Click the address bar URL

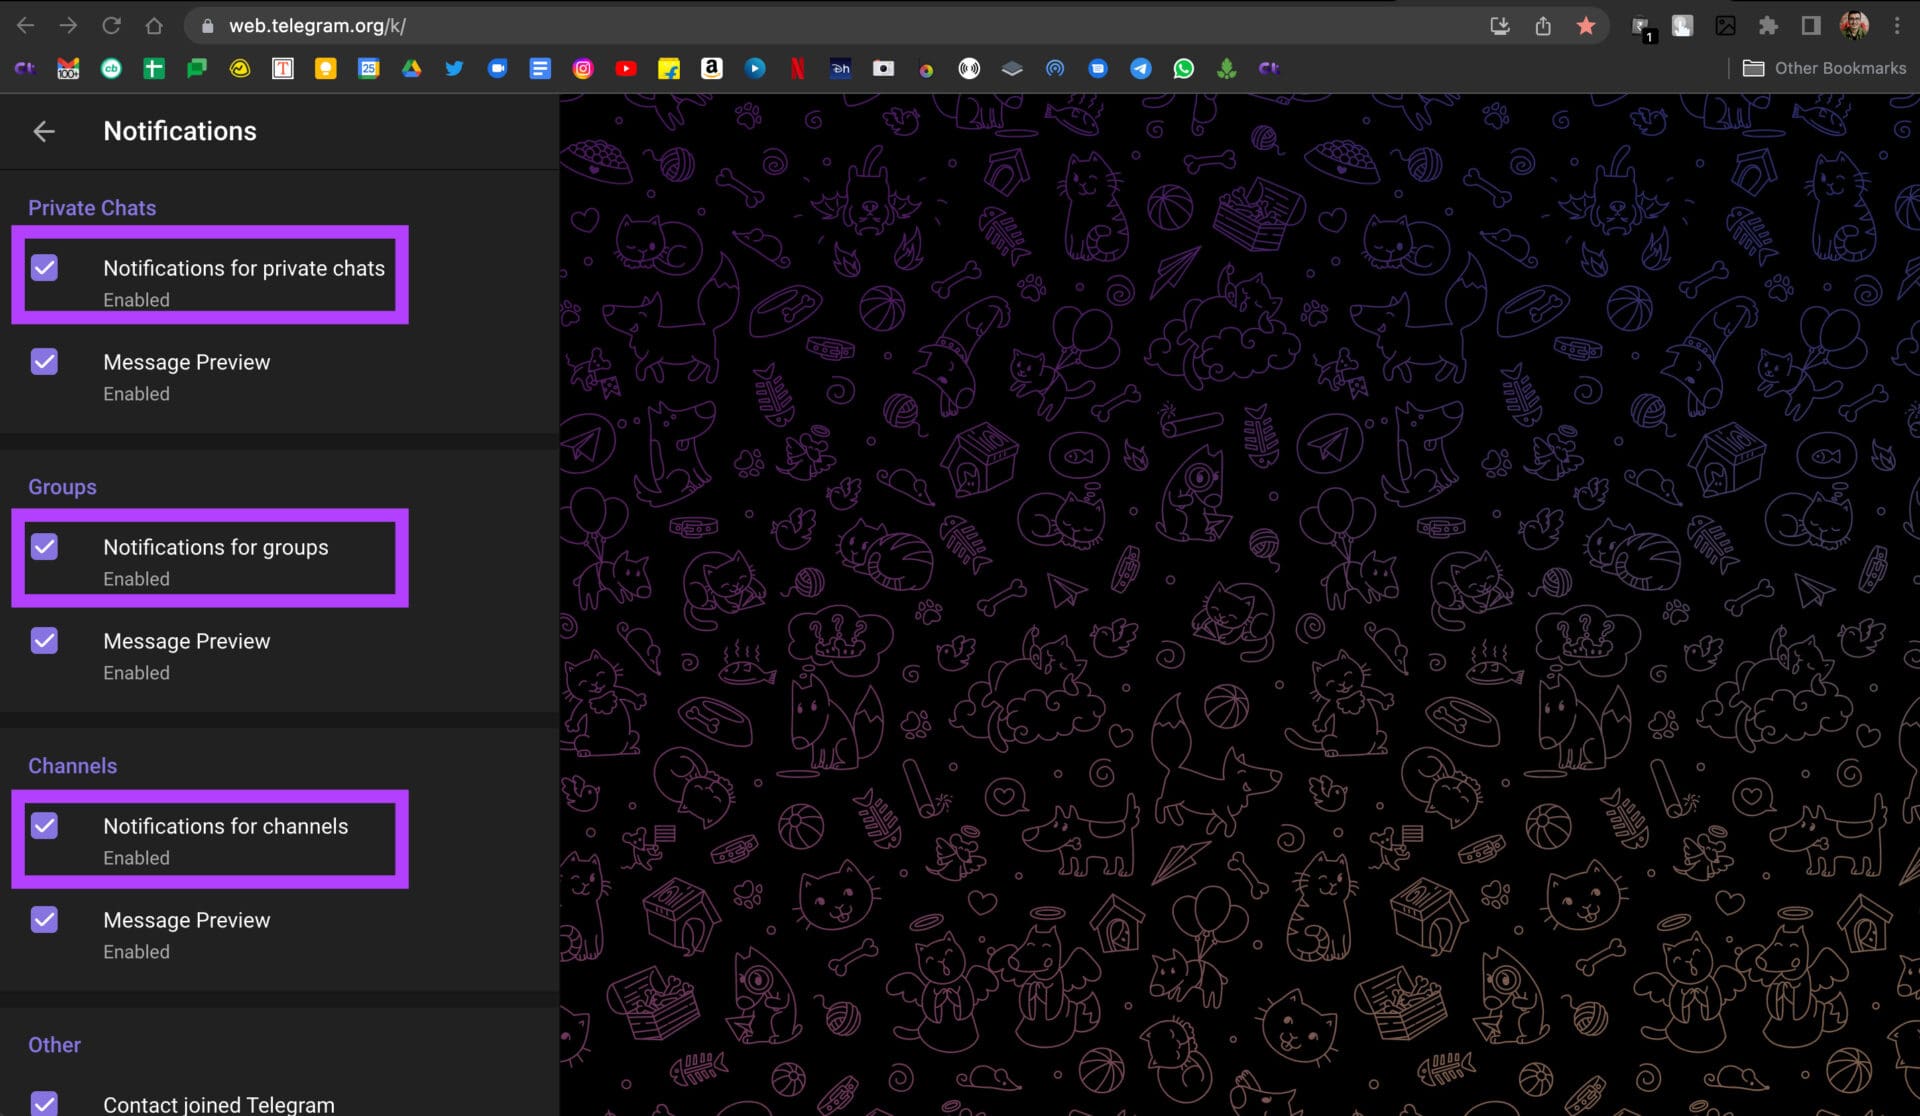[x=317, y=26]
